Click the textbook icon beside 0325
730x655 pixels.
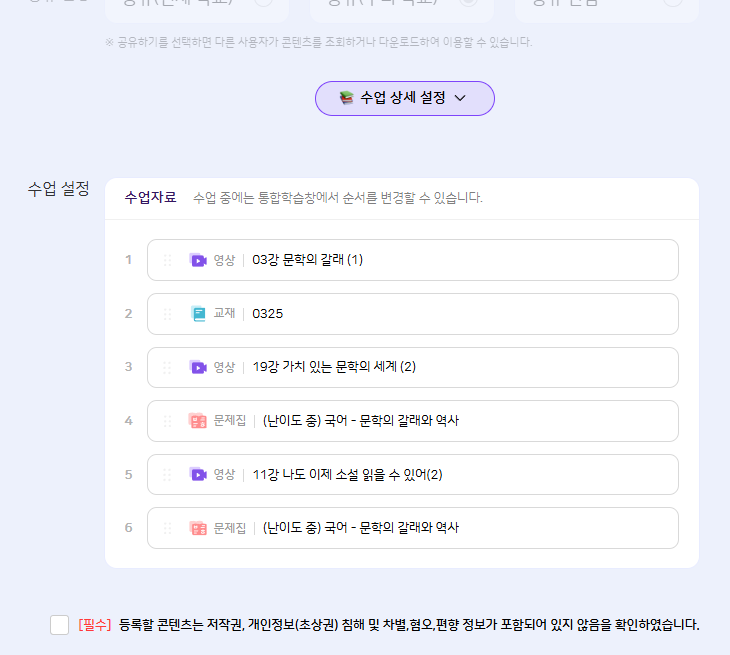198,314
